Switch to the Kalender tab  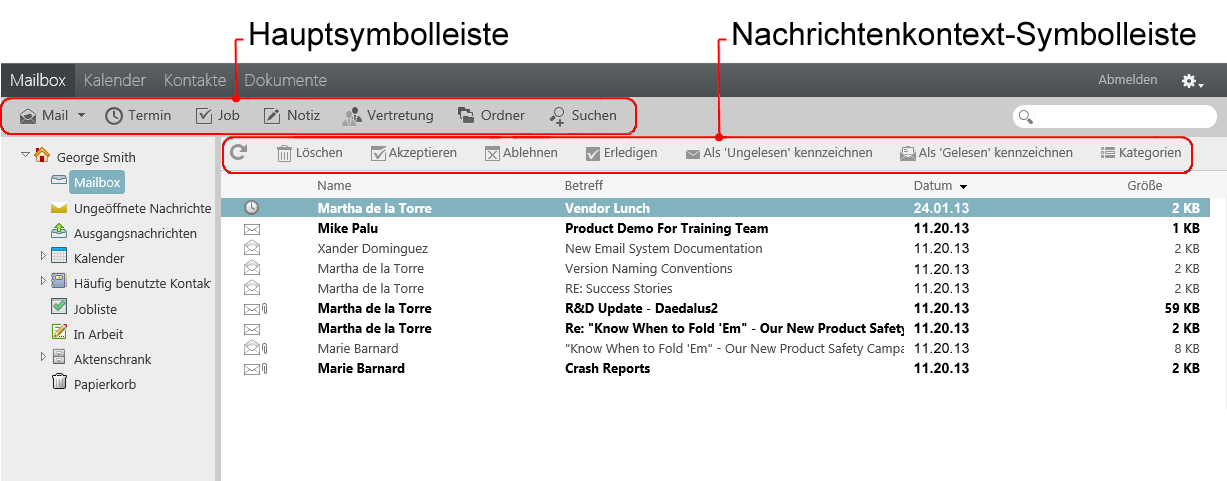click(x=115, y=80)
